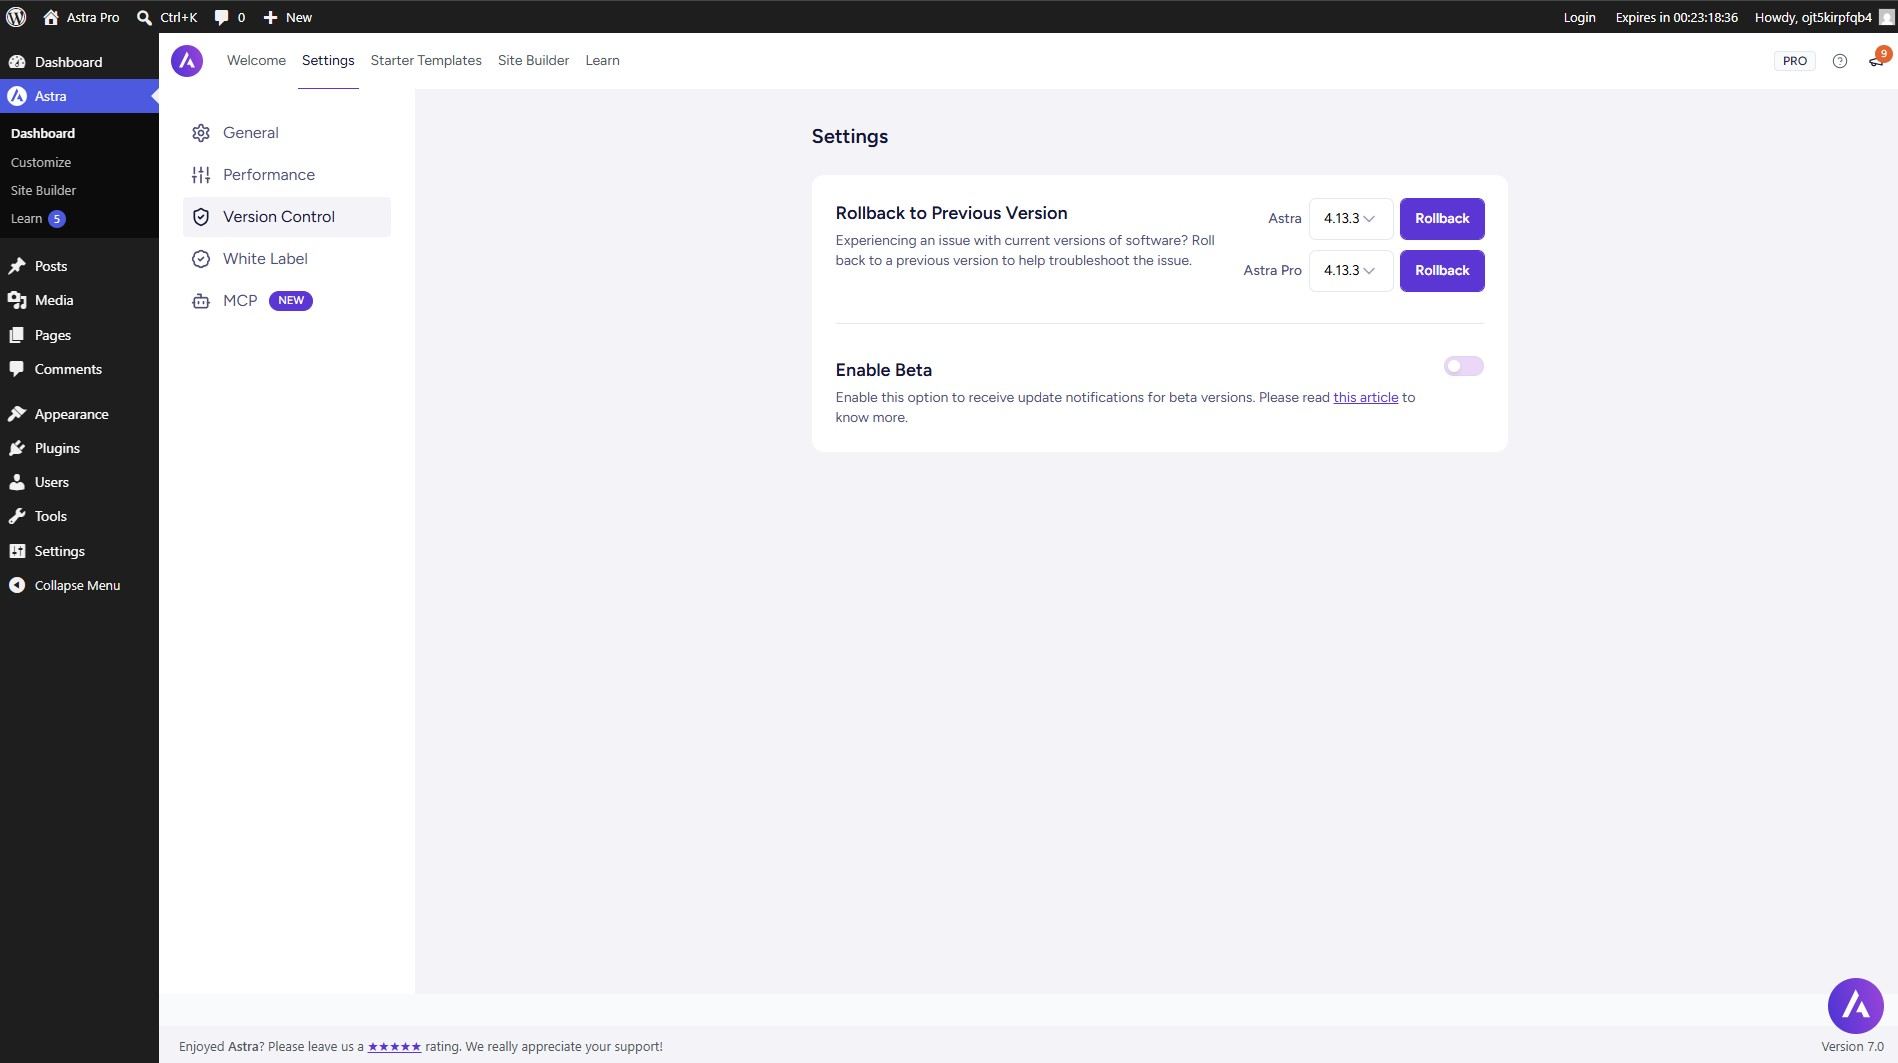Open Site Builder in Astra submenu

[43, 190]
